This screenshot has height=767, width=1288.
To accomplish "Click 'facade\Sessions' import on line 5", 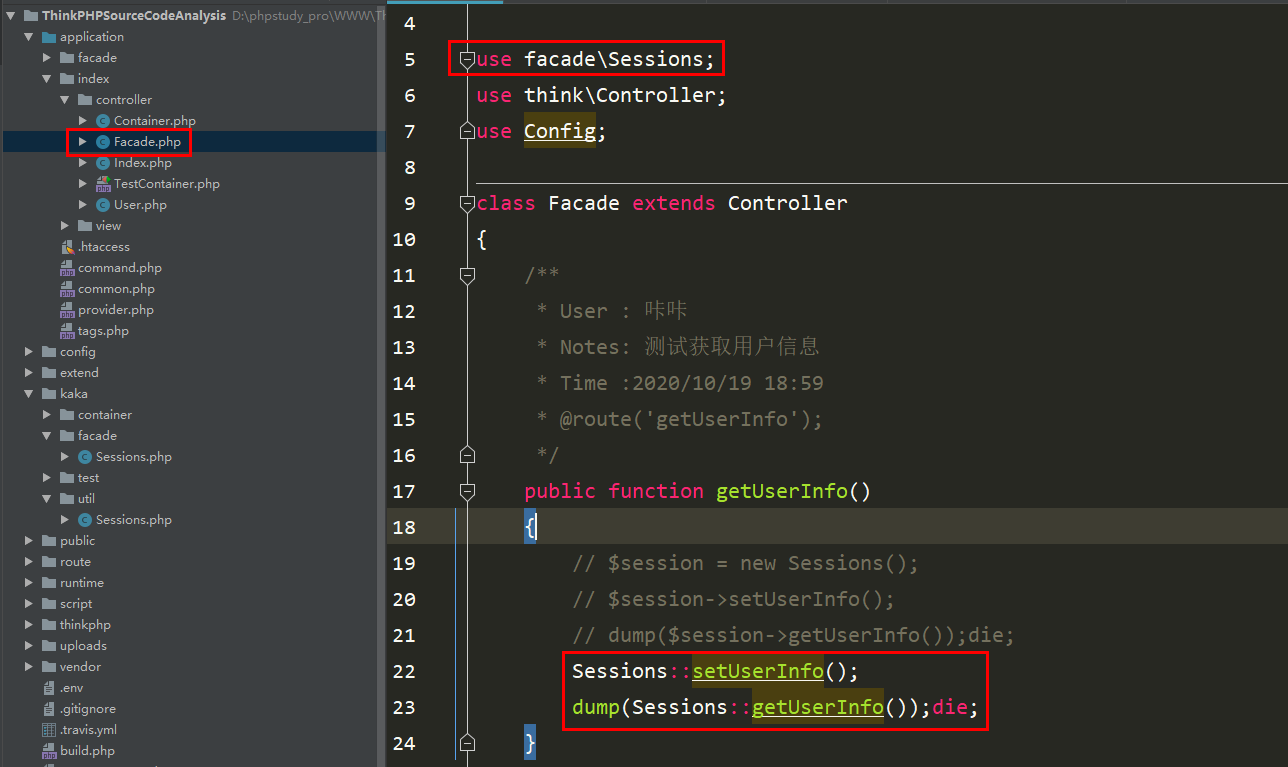I will [614, 60].
